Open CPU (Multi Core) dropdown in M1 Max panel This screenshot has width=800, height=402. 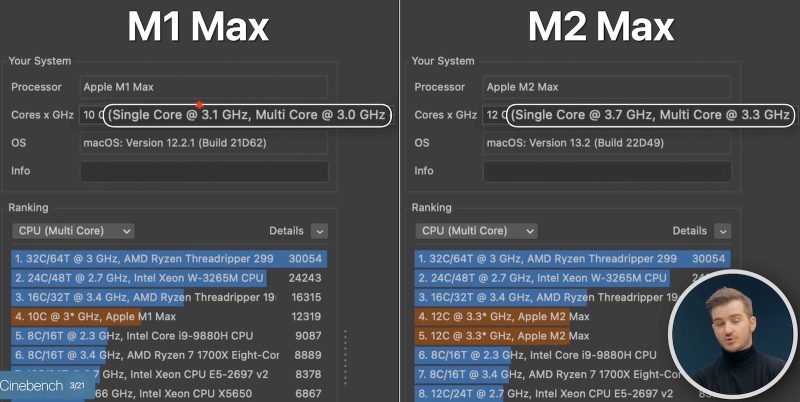[x=73, y=231]
